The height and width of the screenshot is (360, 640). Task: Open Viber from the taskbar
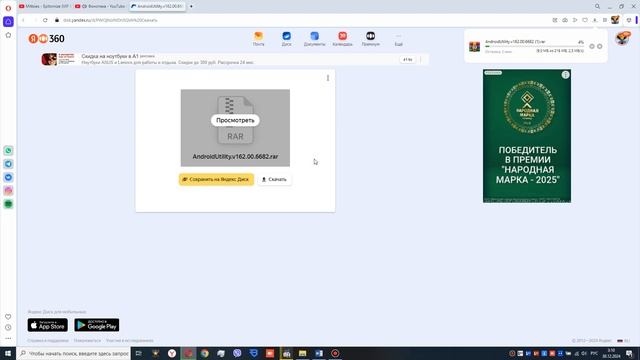click(x=237, y=353)
